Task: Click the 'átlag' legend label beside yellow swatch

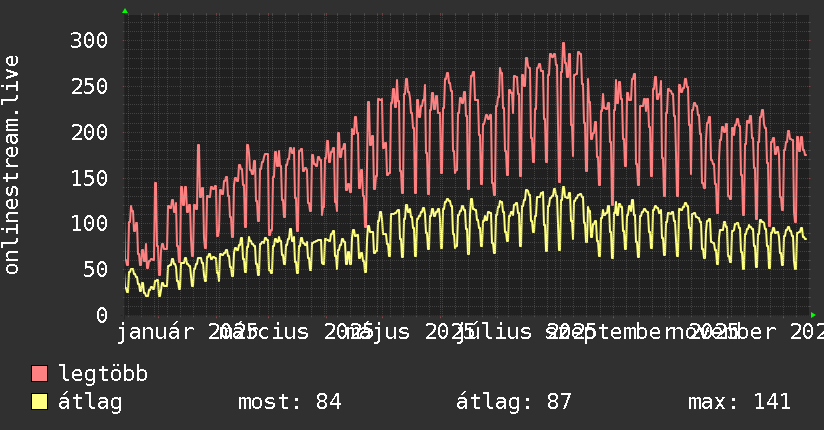Action: [x=90, y=402]
